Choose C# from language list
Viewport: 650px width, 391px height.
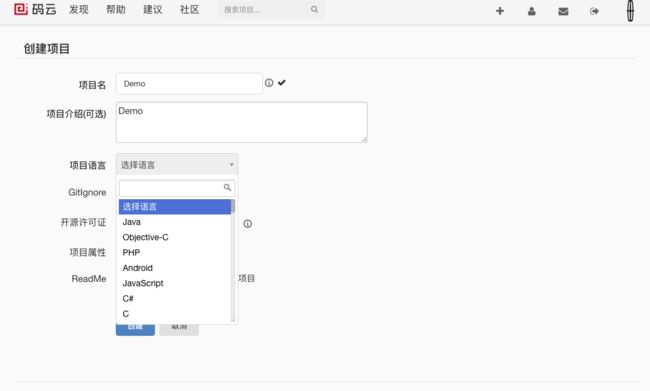(175, 299)
